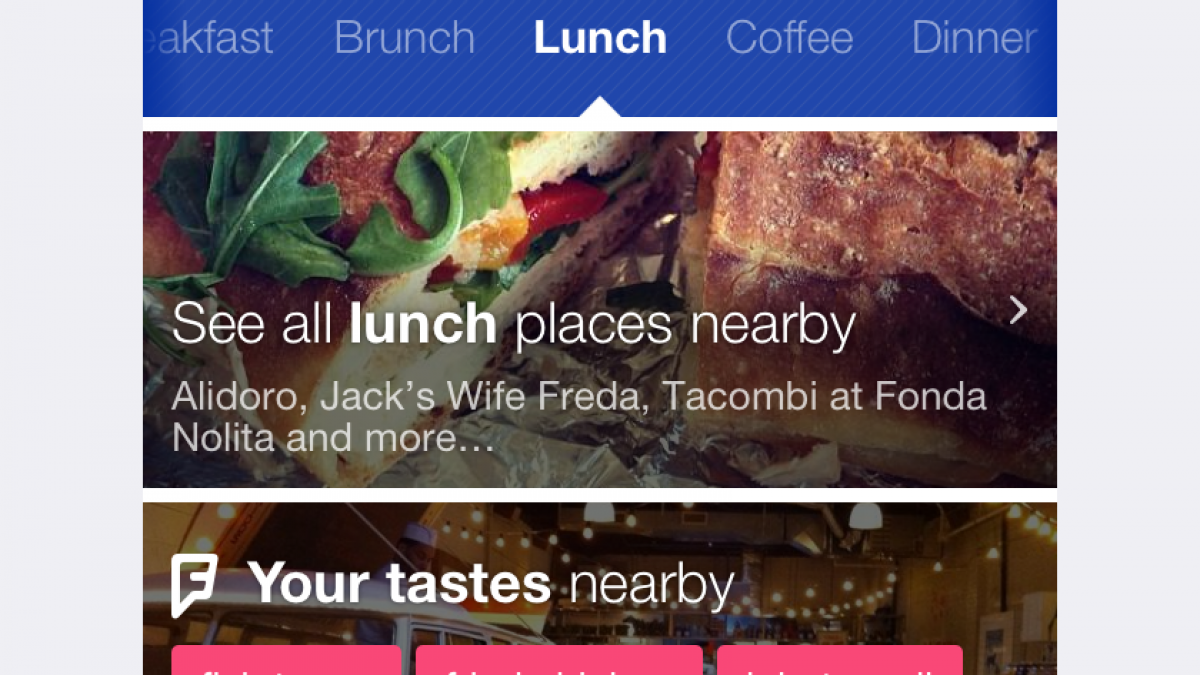This screenshot has width=1200, height=675.
Task: Click the right chevron on lunch banner
Action: [1018, 310]
